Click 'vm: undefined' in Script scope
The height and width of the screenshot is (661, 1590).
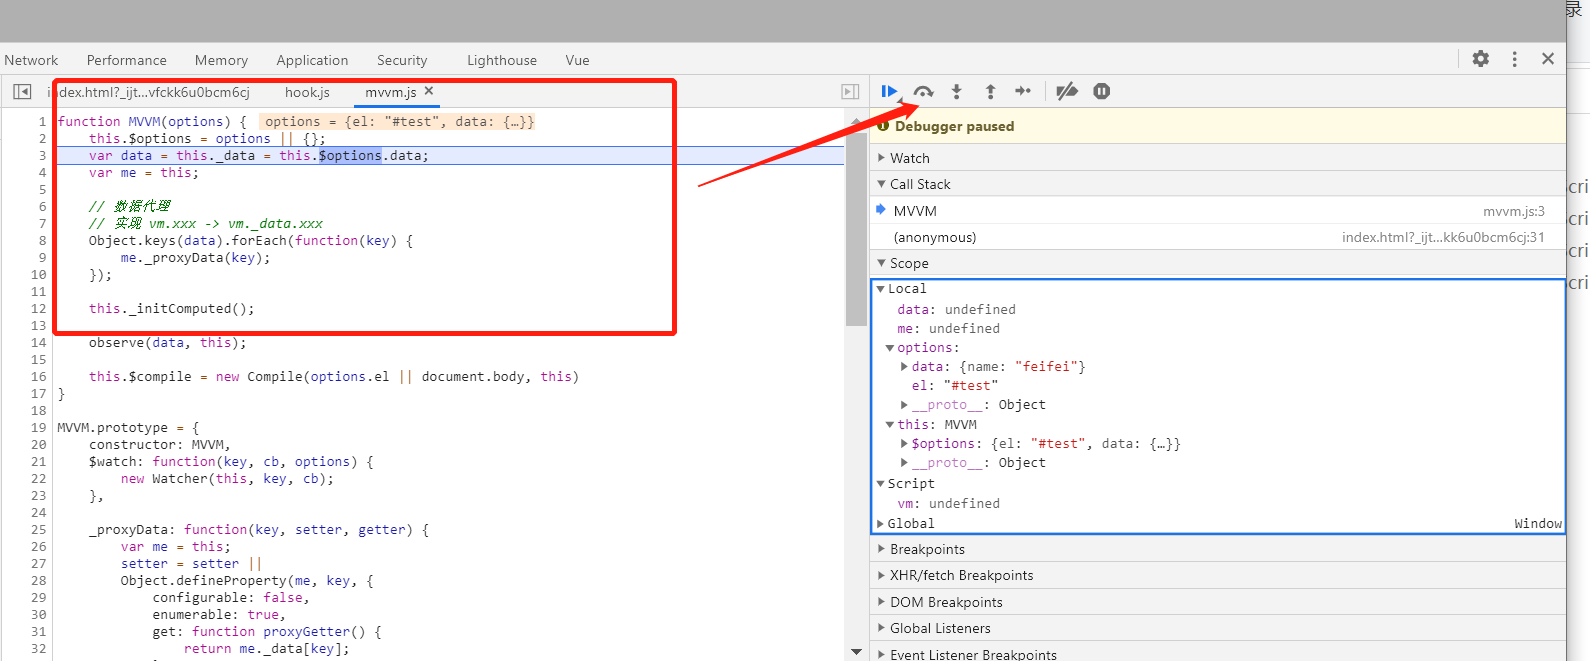click(948, 504)
